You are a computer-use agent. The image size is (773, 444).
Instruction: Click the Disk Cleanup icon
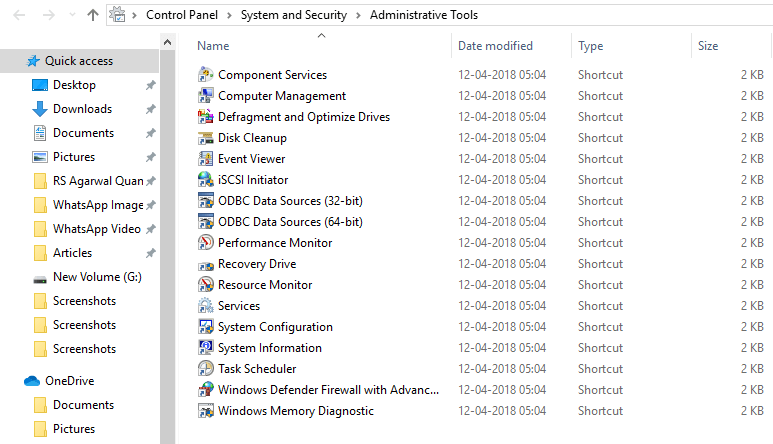click(x=206, y=138)
